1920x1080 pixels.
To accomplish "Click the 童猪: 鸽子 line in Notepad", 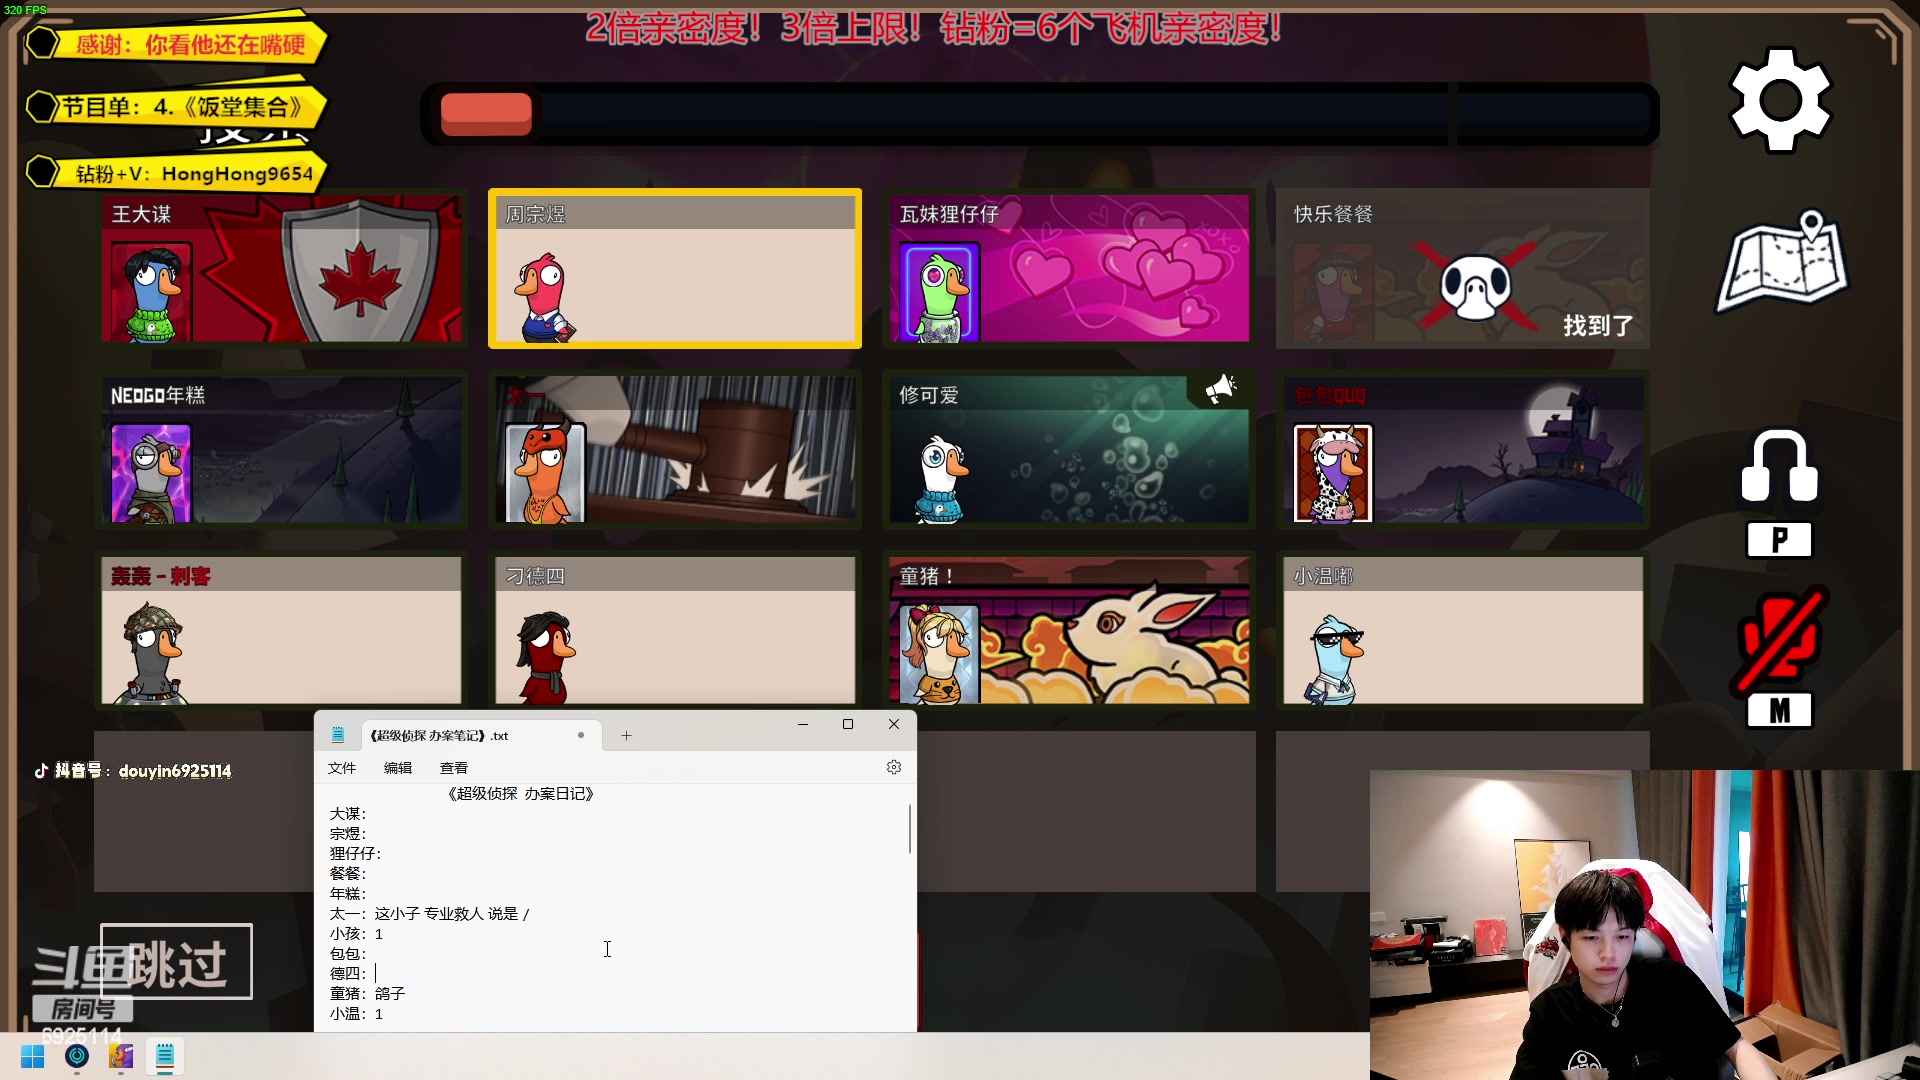I will 368,994.
